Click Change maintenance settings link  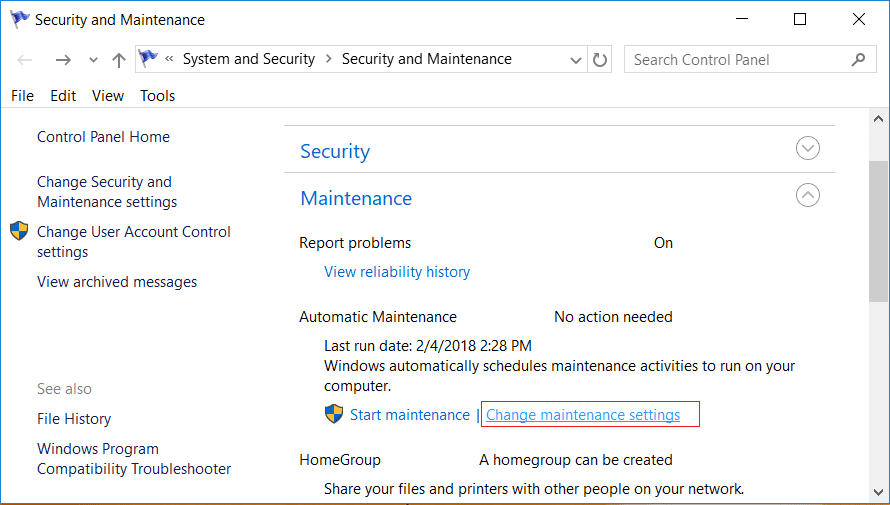pyautogui.click(x=583, y=415)
